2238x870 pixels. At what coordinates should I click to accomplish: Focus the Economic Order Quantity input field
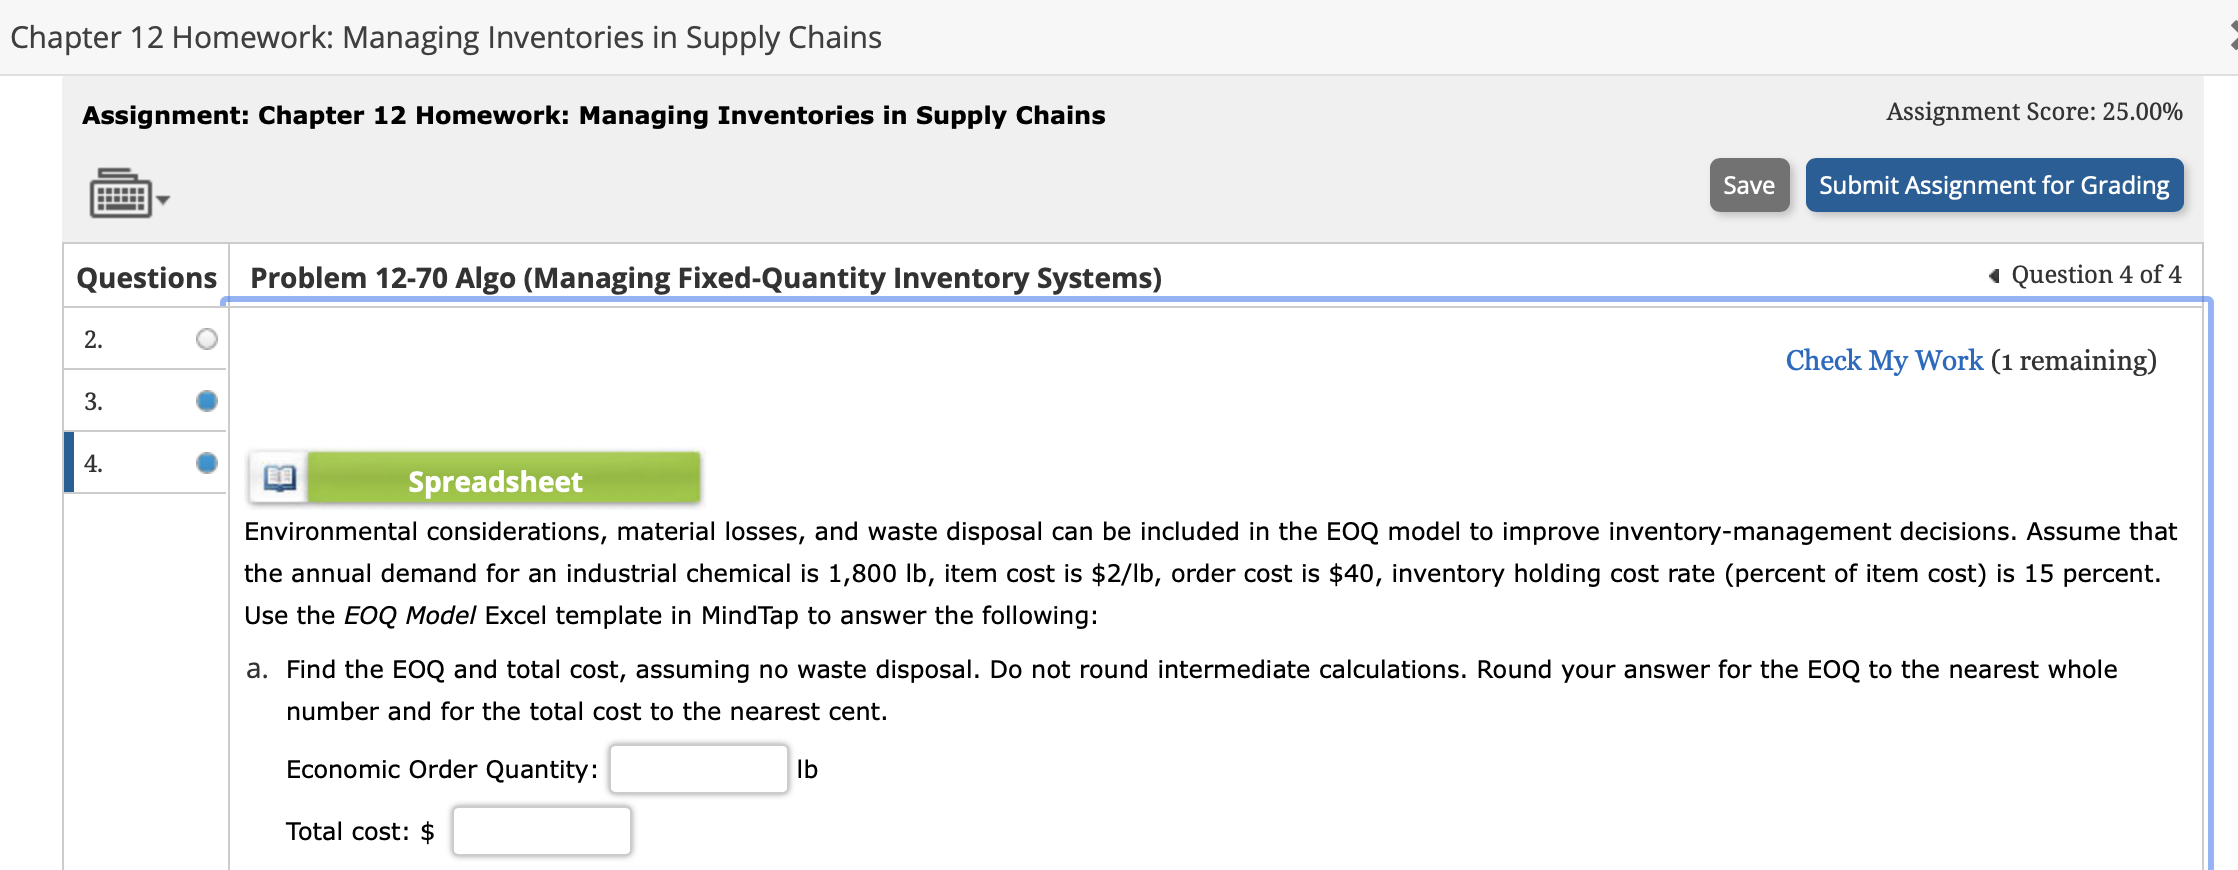point(698,769)
